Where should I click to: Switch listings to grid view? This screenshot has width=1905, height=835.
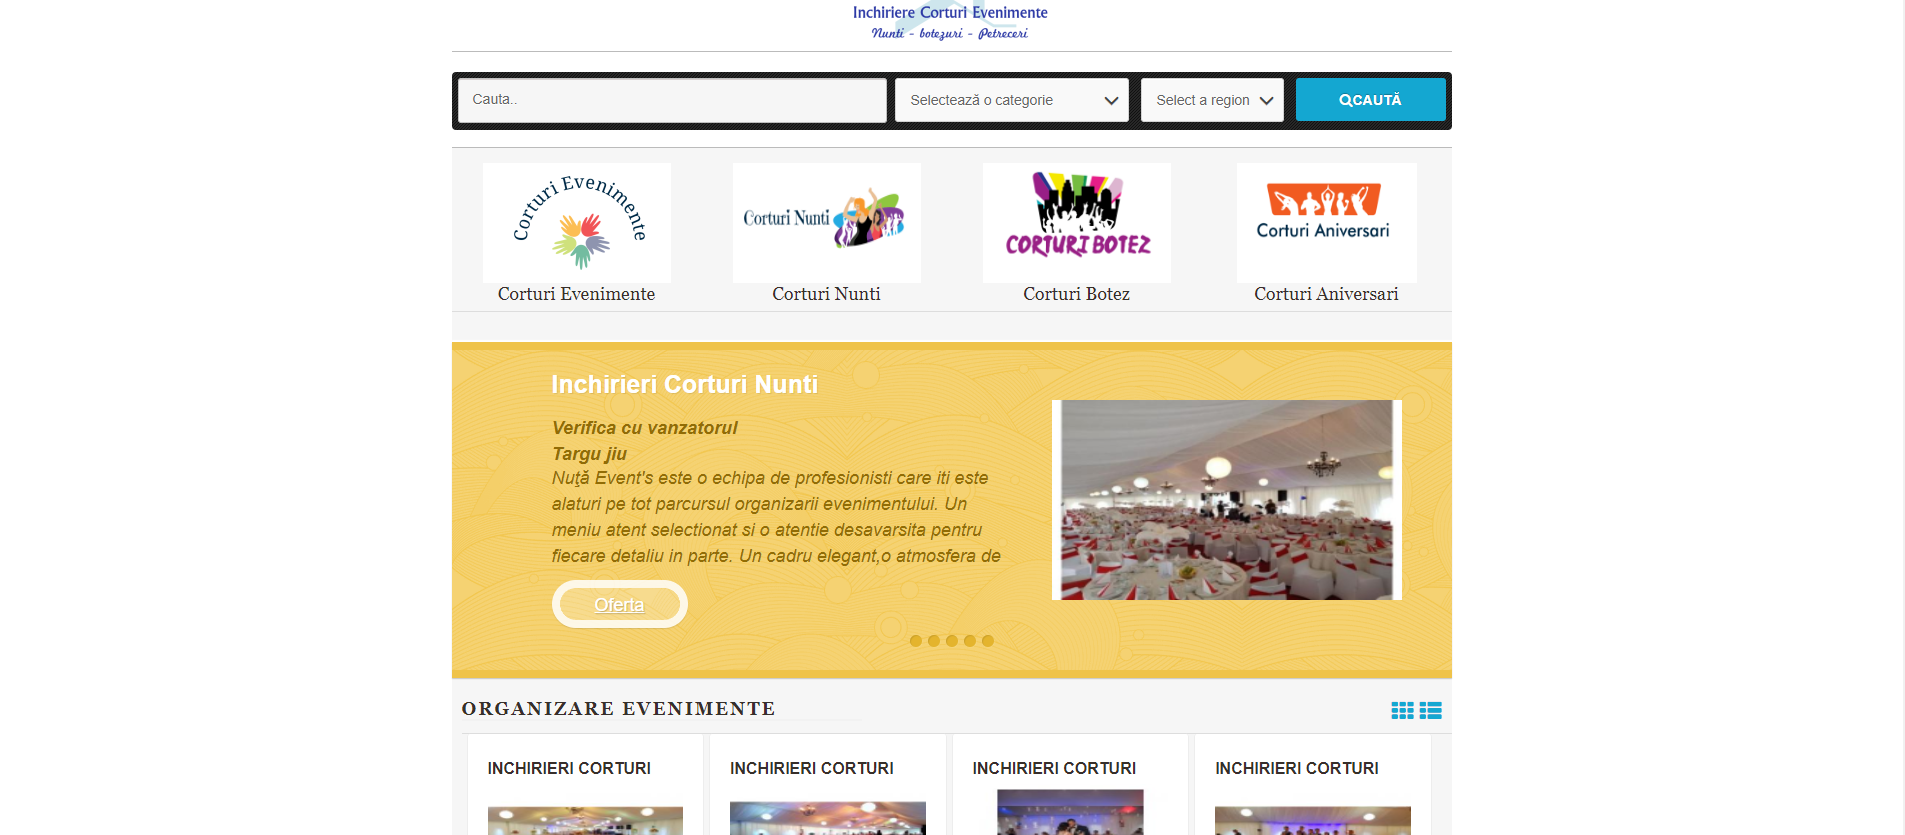(1402, 710)
